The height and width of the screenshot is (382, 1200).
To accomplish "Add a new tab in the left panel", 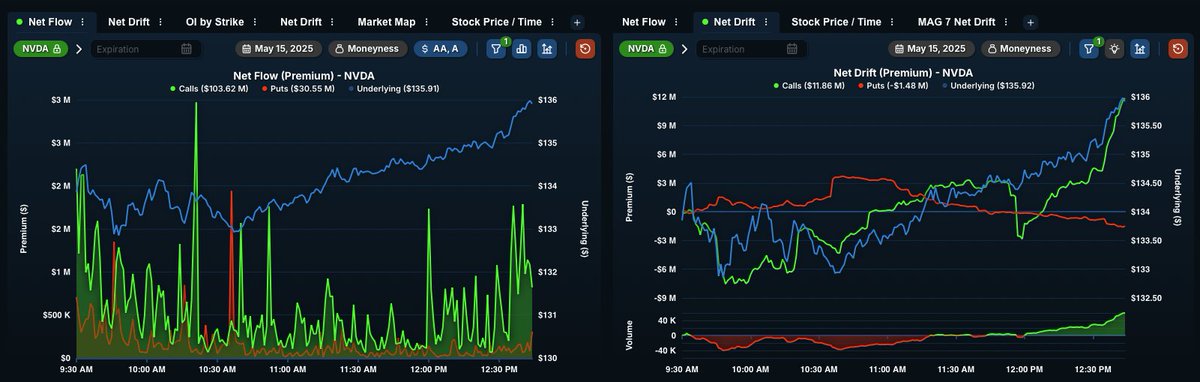I will [577, 22].
